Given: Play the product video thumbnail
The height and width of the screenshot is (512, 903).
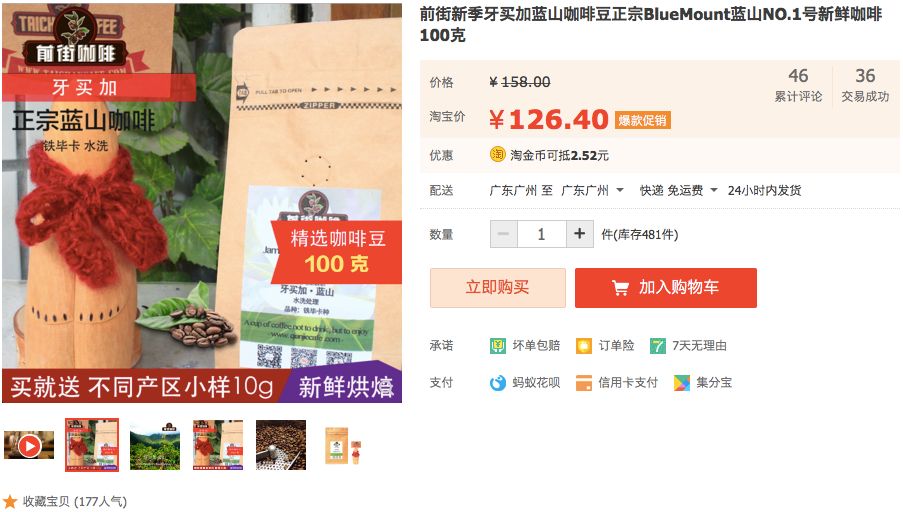Looking at the screenshot, I should [x=29, y=445].
